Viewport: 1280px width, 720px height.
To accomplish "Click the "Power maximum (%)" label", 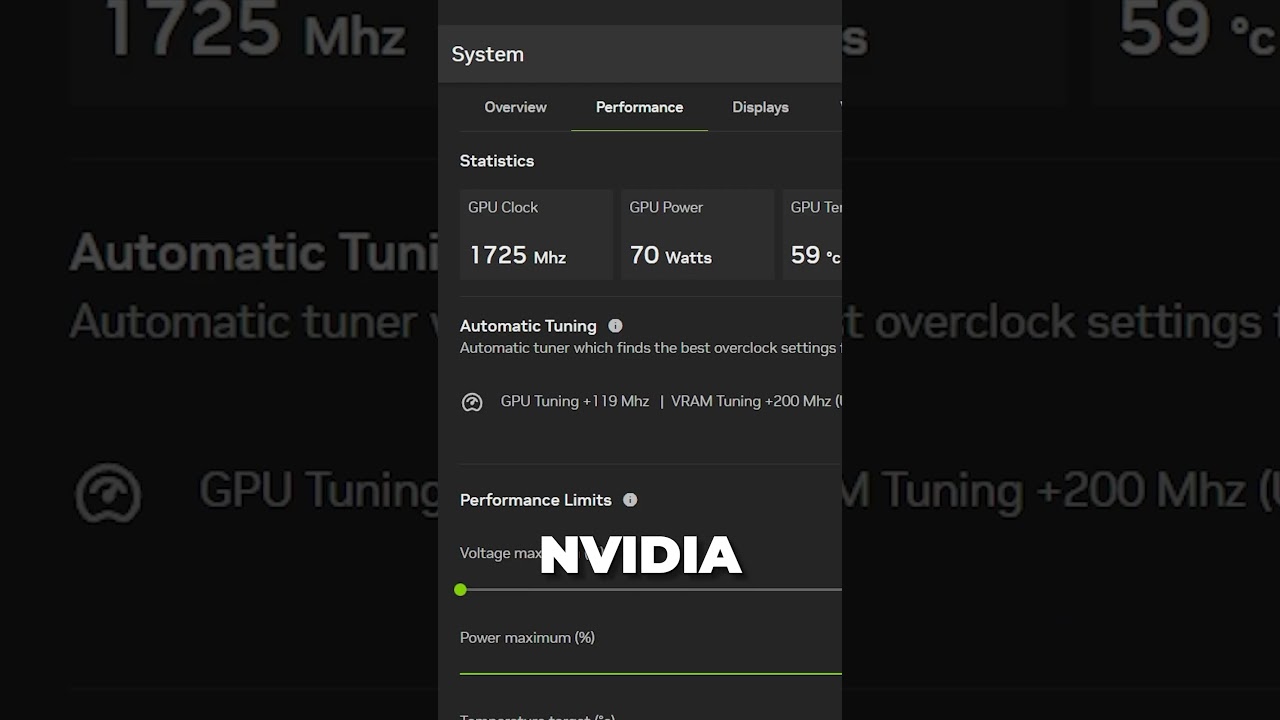I will tap(527, 637).
